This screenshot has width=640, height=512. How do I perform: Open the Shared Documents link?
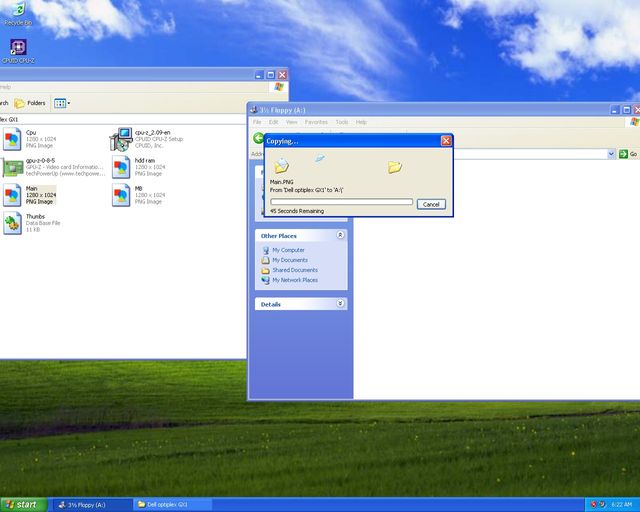coord(295,270)
